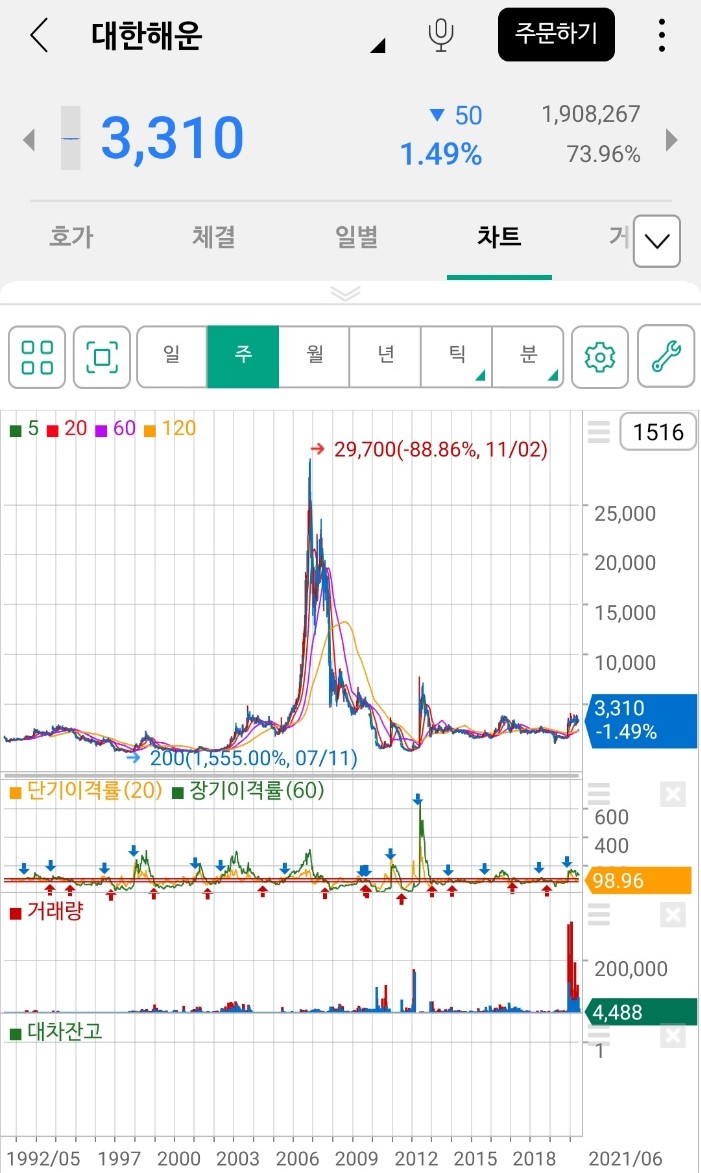The height and width of the screenshot is (1173, 701).
Task: Tap the 1.49% change rate
Action: 441,155
